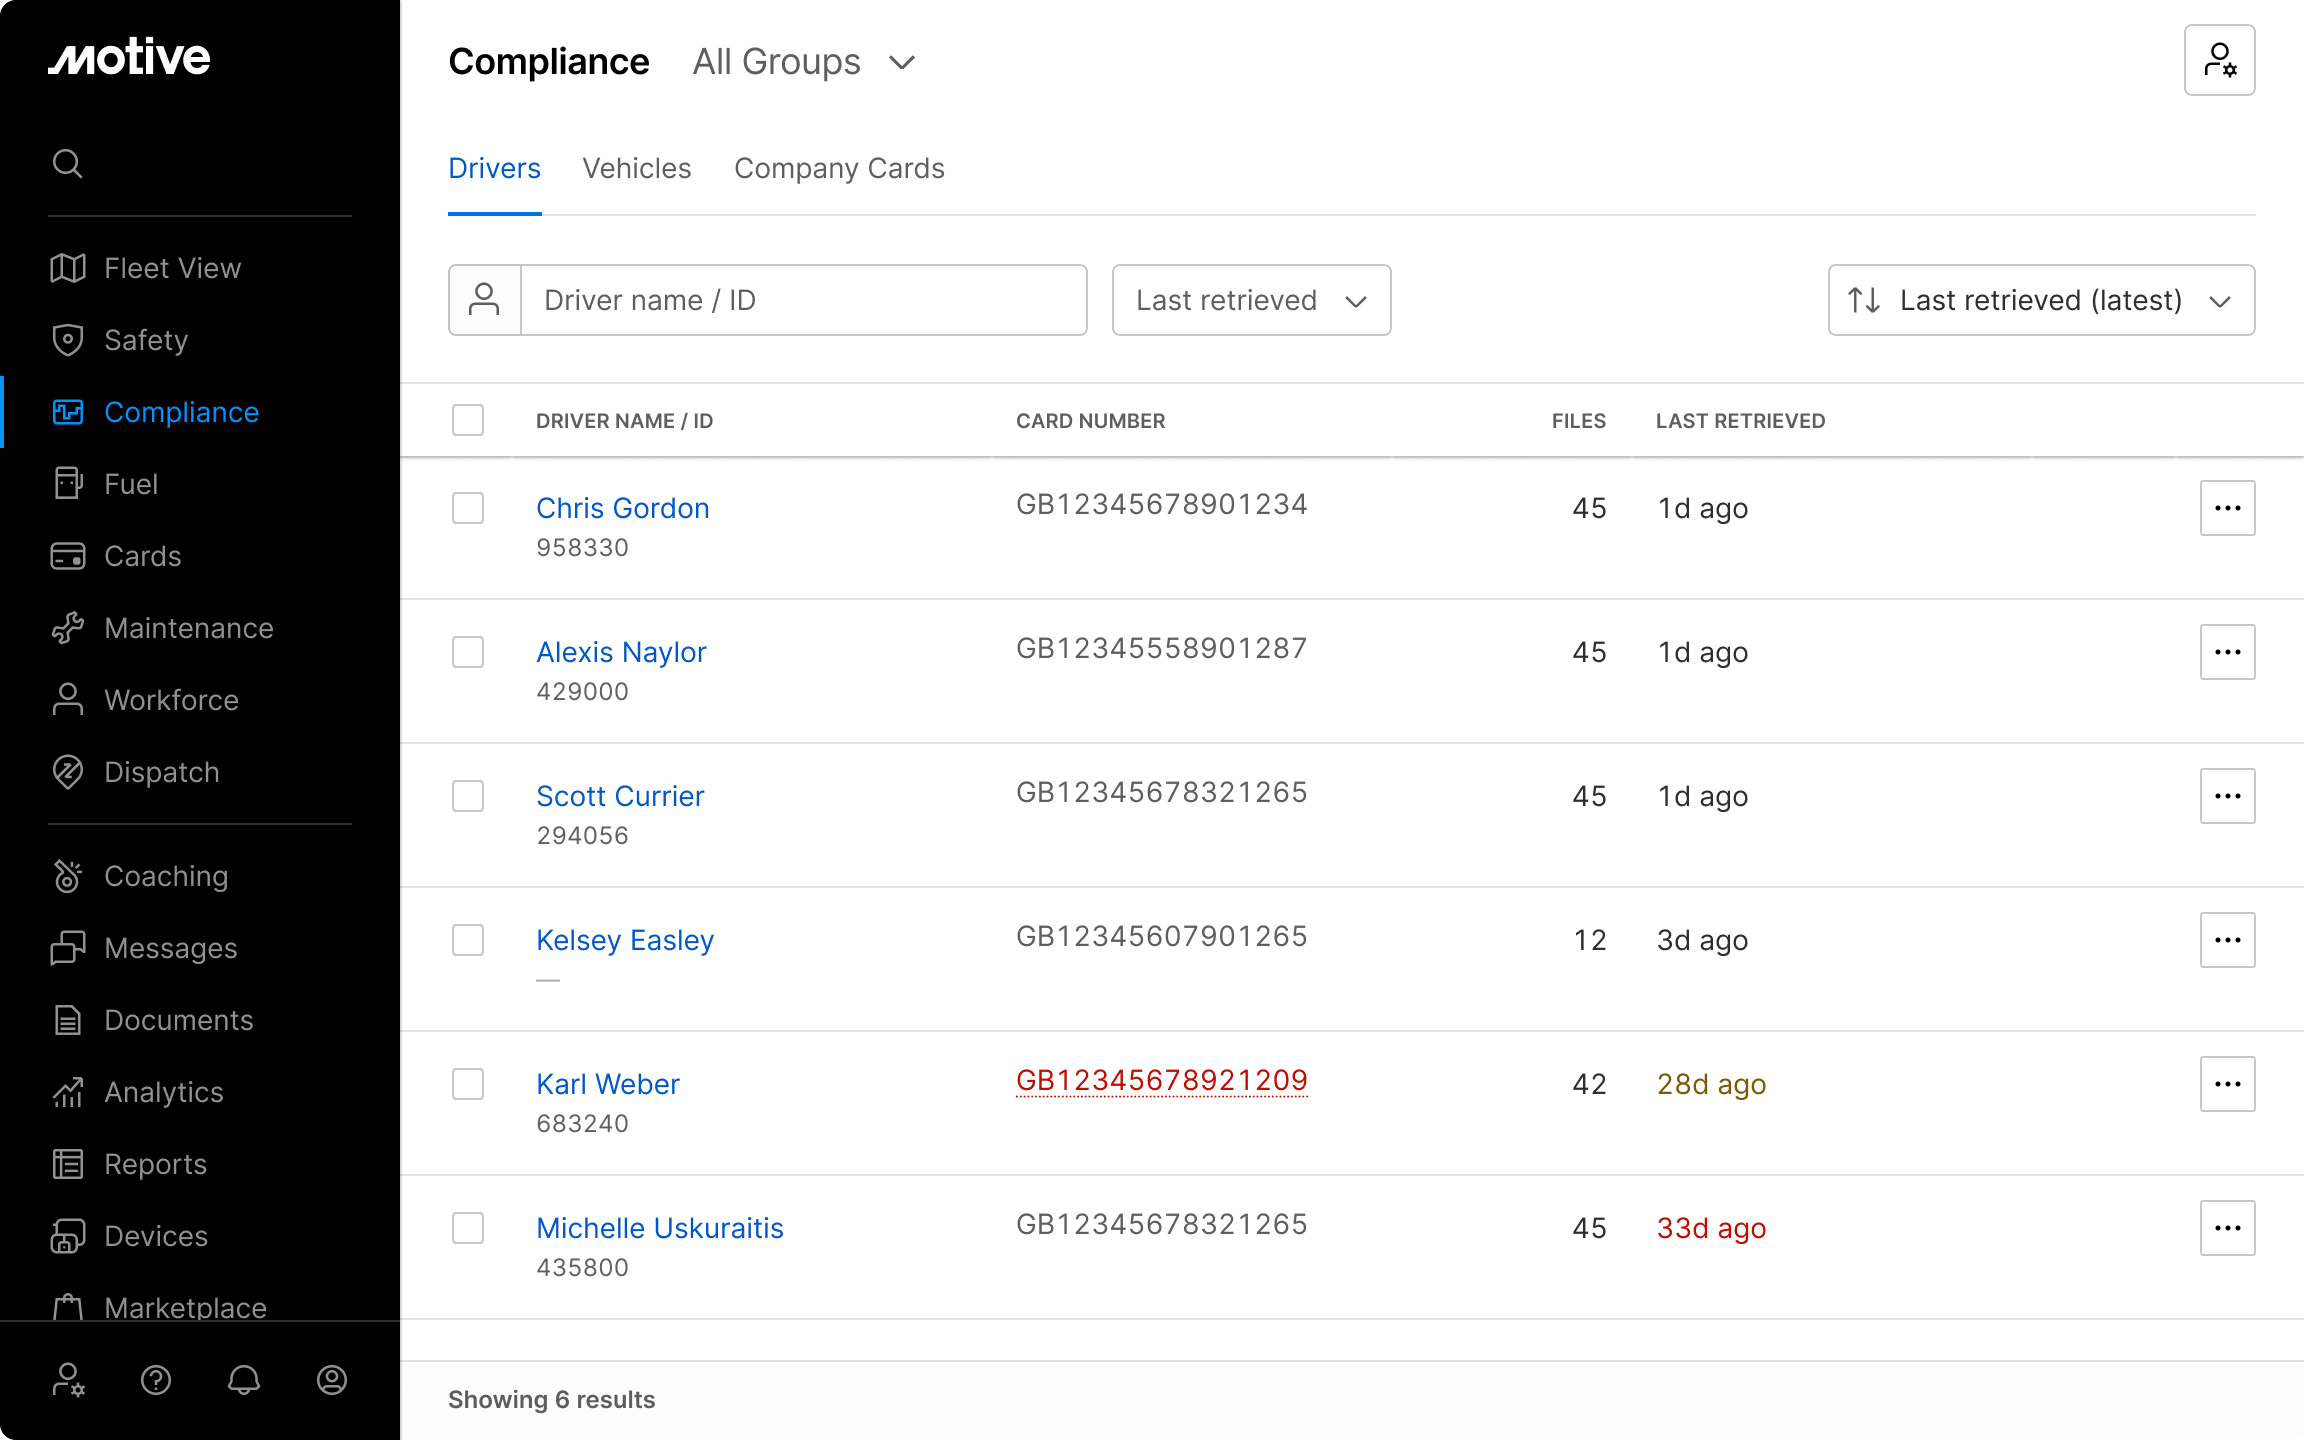This screenshot has width=2304, height=1440.
Task: Check the Chris Gordon row checkbox
Action: (468, 508)
